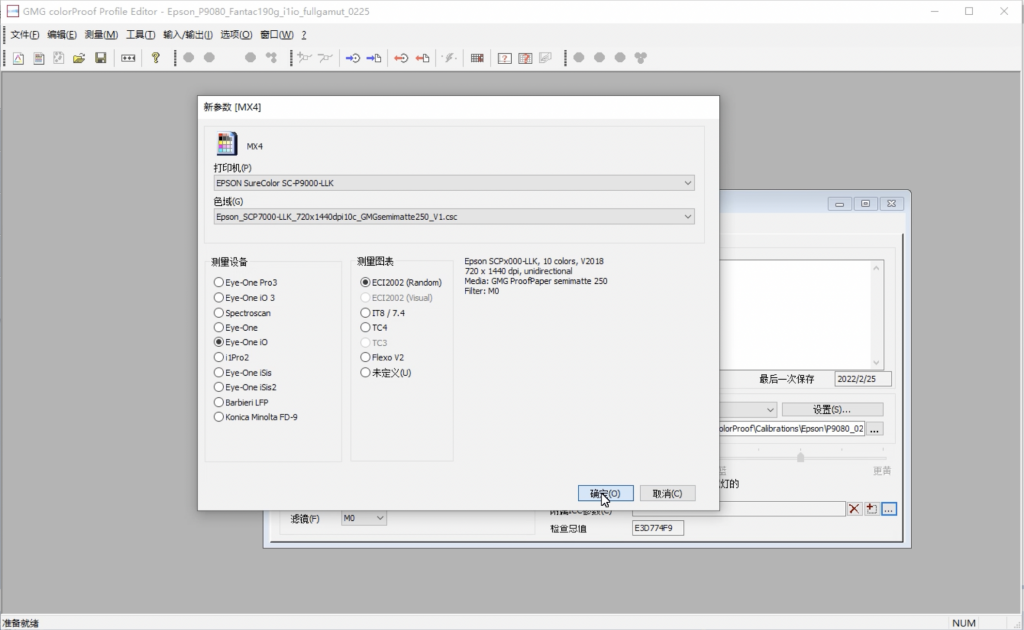Open the M0 filter dropdown

[x=364, y=518]
